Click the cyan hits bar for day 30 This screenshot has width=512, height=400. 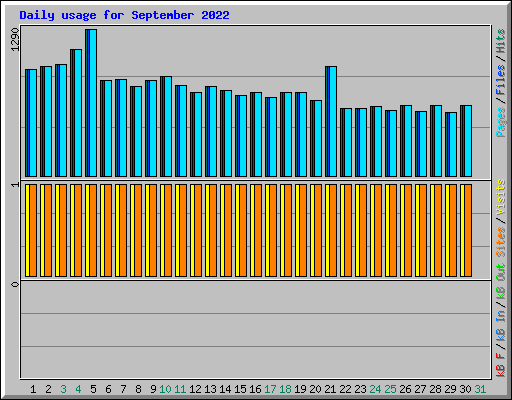pos(468,141)
